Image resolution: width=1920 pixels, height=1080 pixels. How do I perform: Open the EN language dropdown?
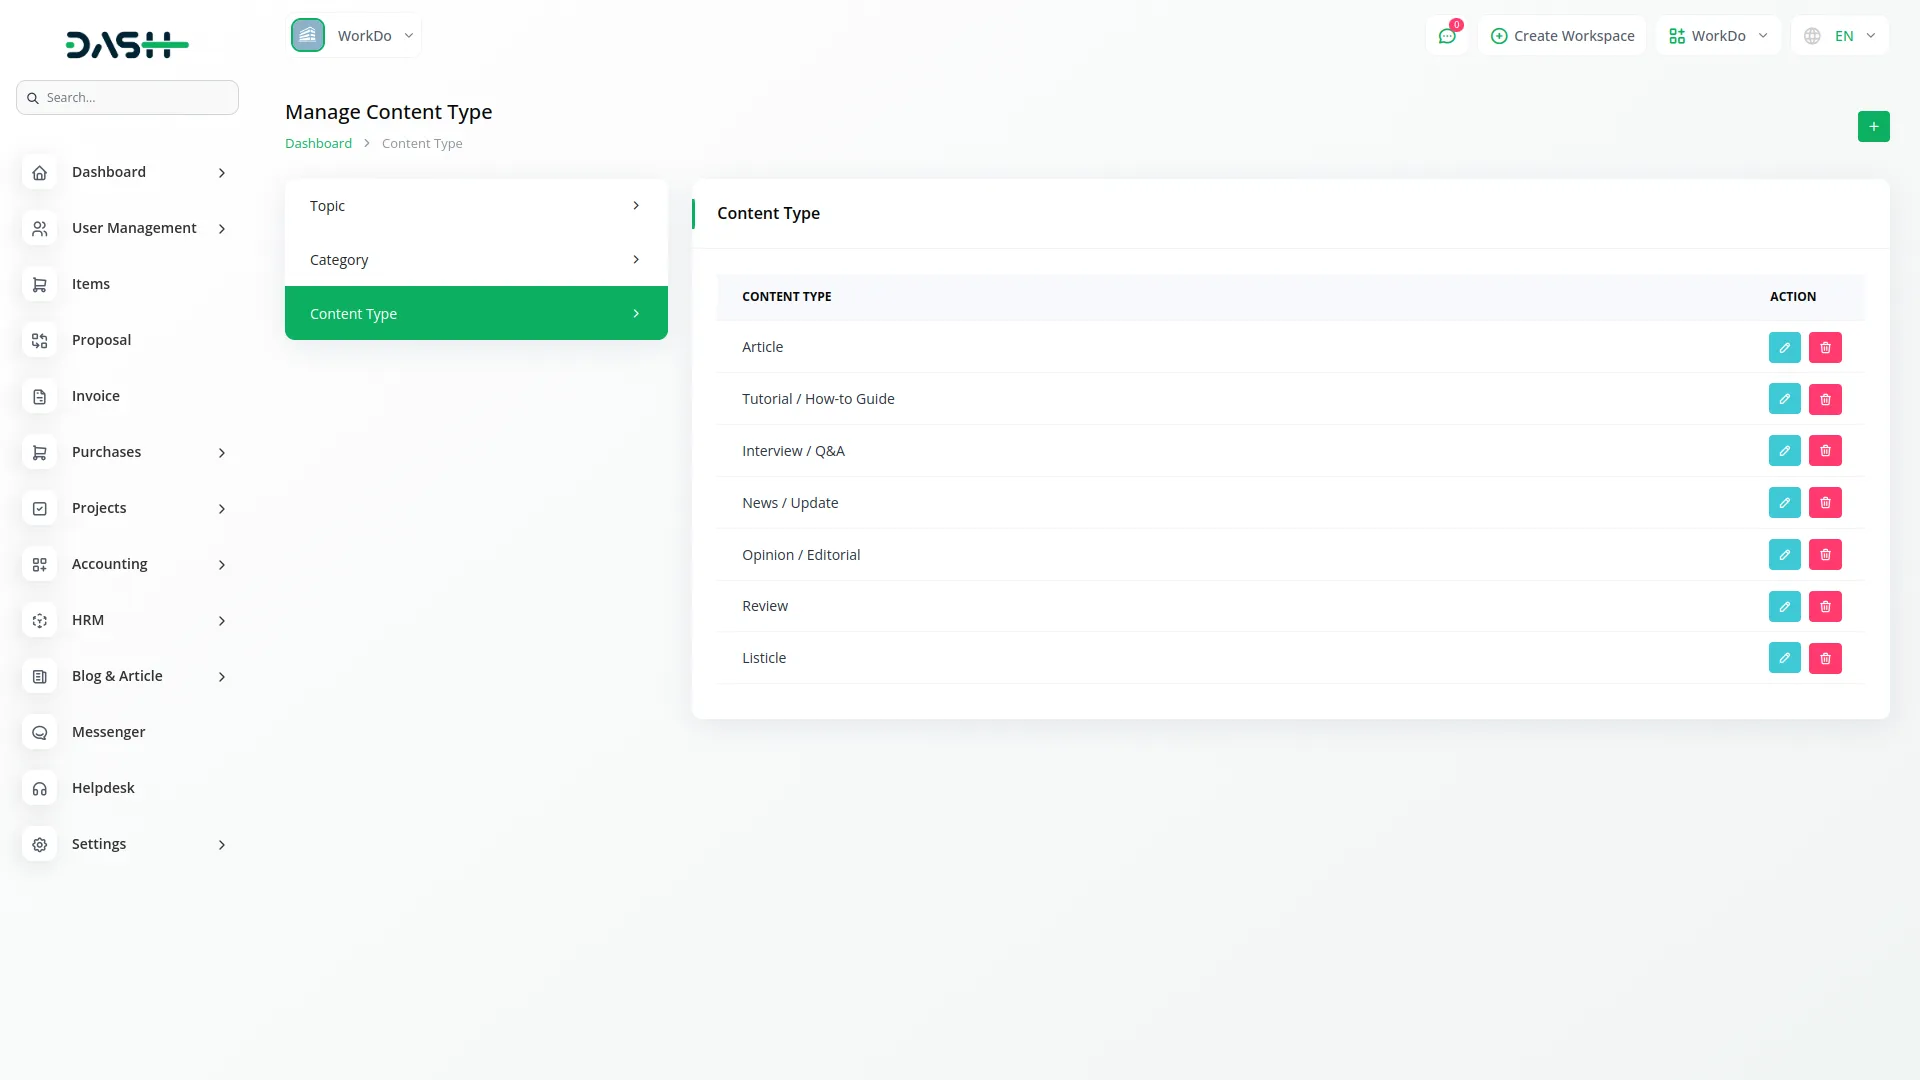tap(1840, 36)
